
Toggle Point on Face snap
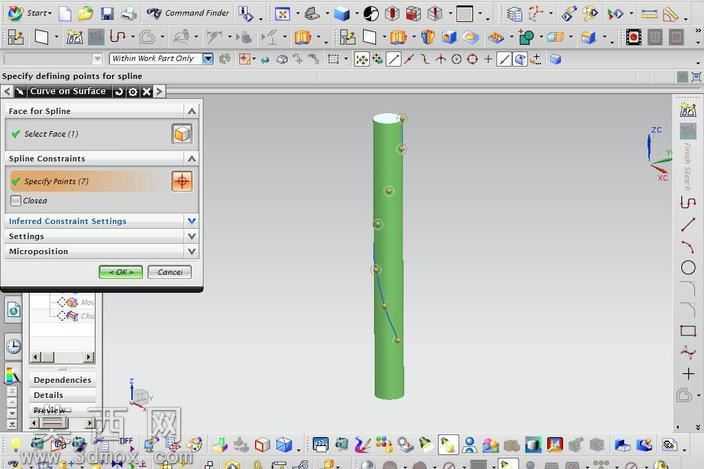pyautogui.click(x=520, y=59)
